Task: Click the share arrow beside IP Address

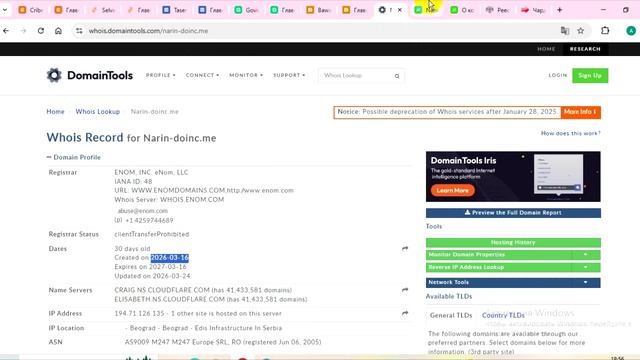Action: pos(404,313)
